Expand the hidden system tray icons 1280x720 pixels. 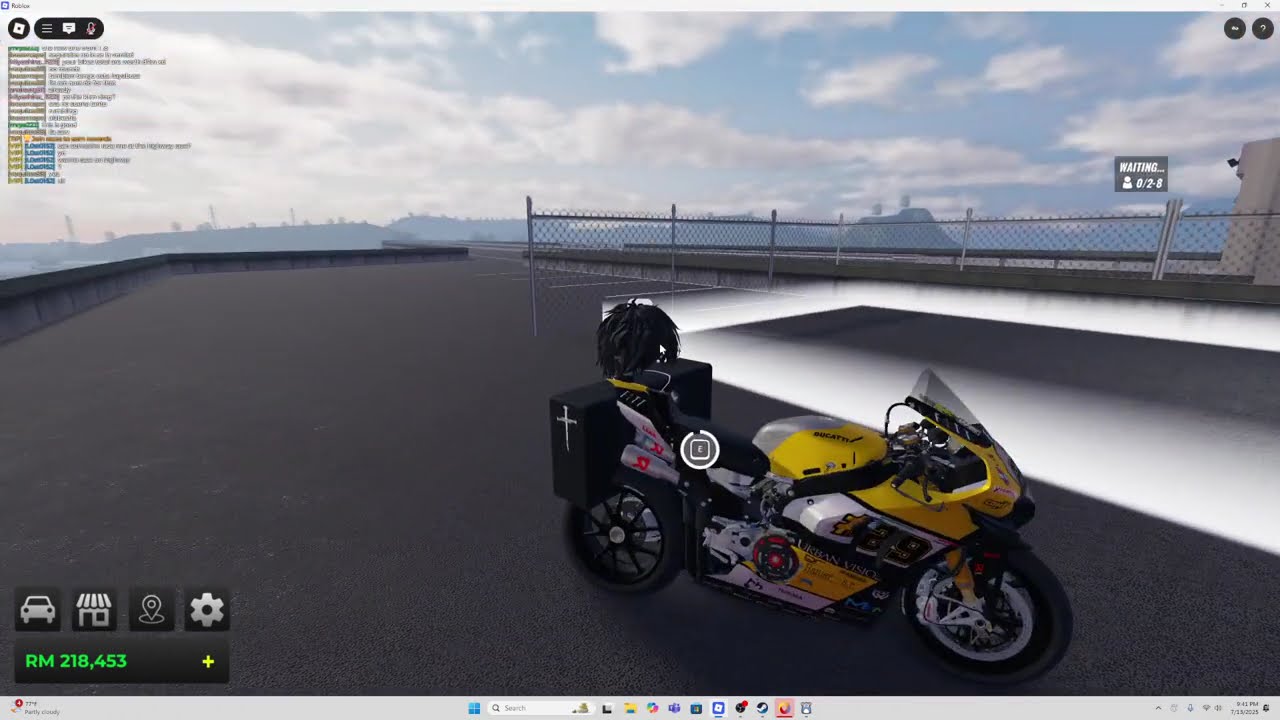[x=1158, y=708]
